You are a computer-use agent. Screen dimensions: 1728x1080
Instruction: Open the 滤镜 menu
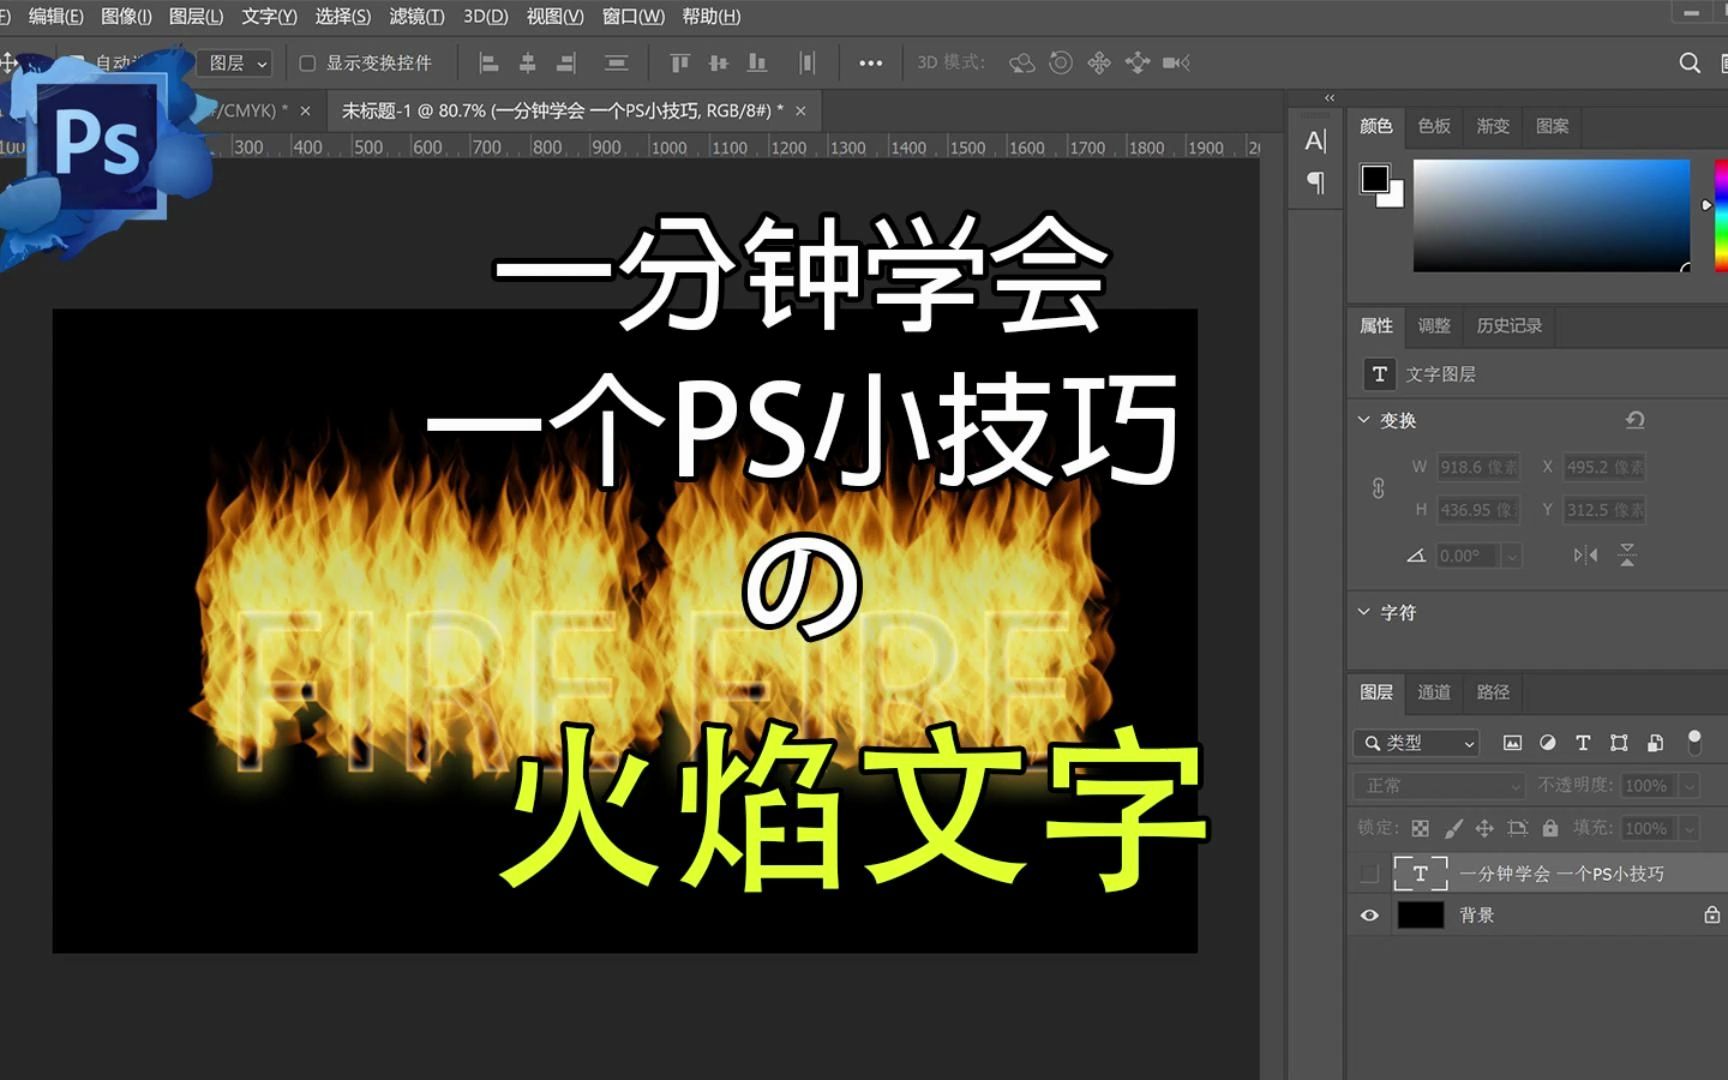tap(416, 17)
